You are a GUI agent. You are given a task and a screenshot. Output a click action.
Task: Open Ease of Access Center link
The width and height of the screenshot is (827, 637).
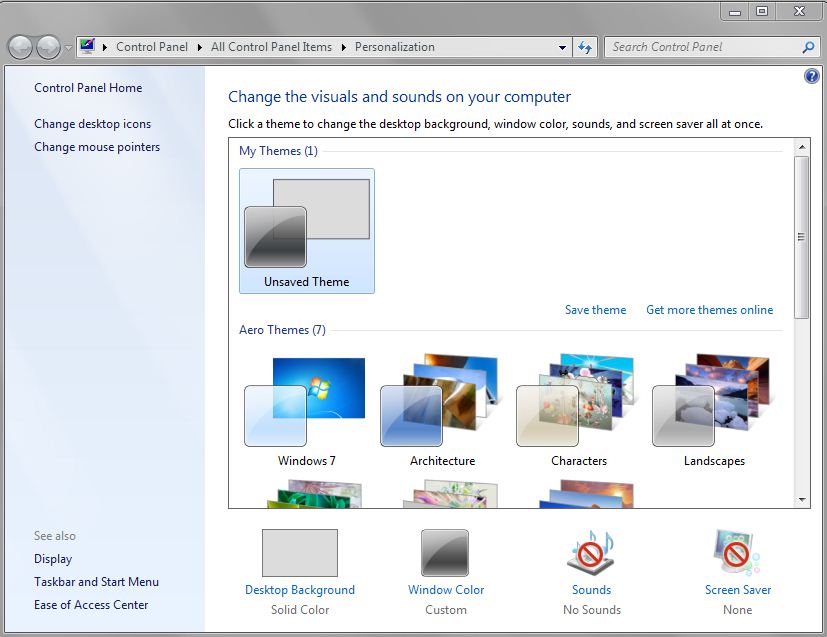point(91,605)
